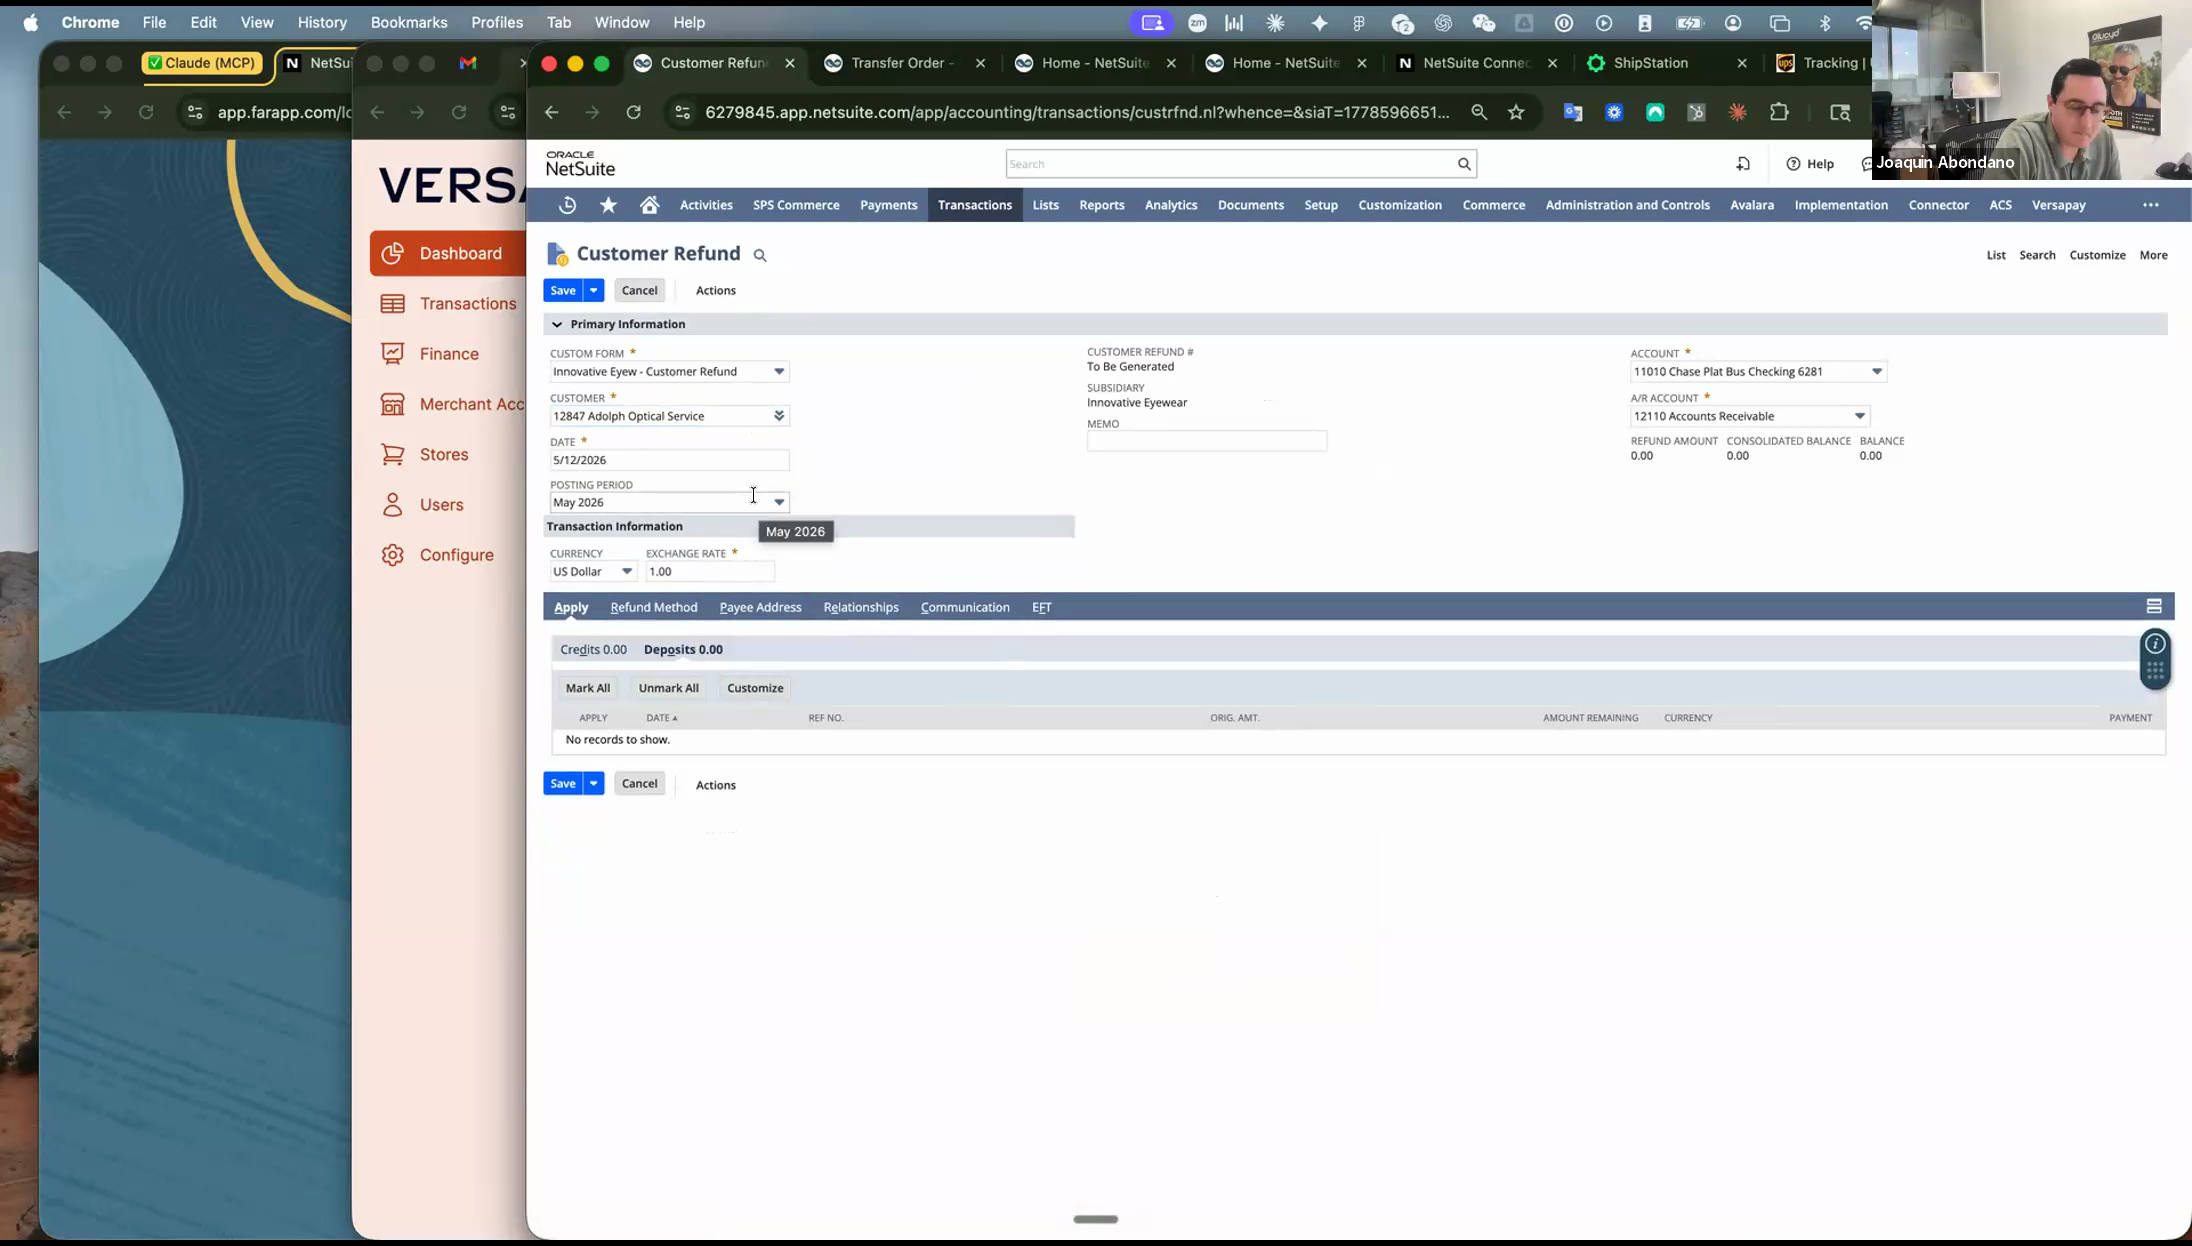Open Chrome Bookmarks menu

point(408,22)
